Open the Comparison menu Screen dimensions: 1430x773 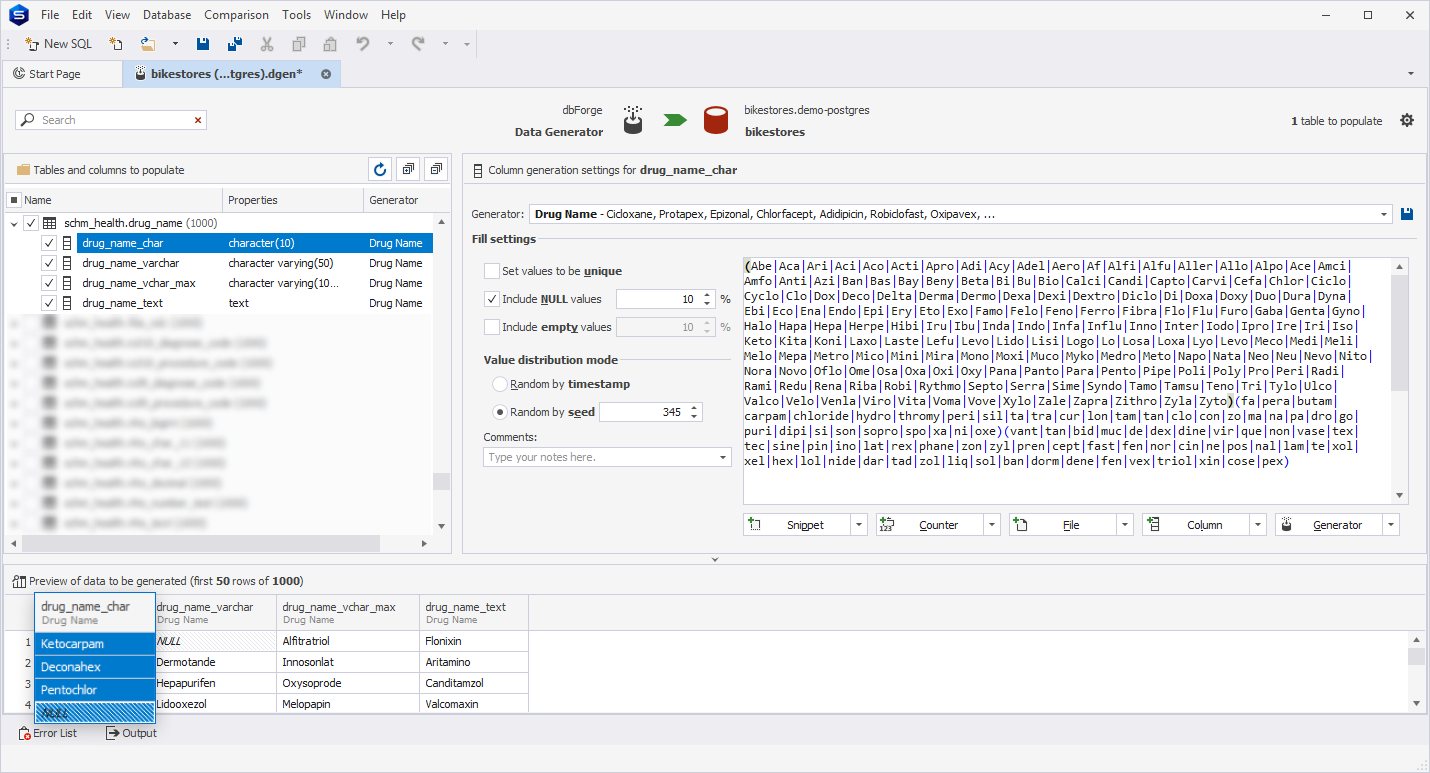[236, 15]
